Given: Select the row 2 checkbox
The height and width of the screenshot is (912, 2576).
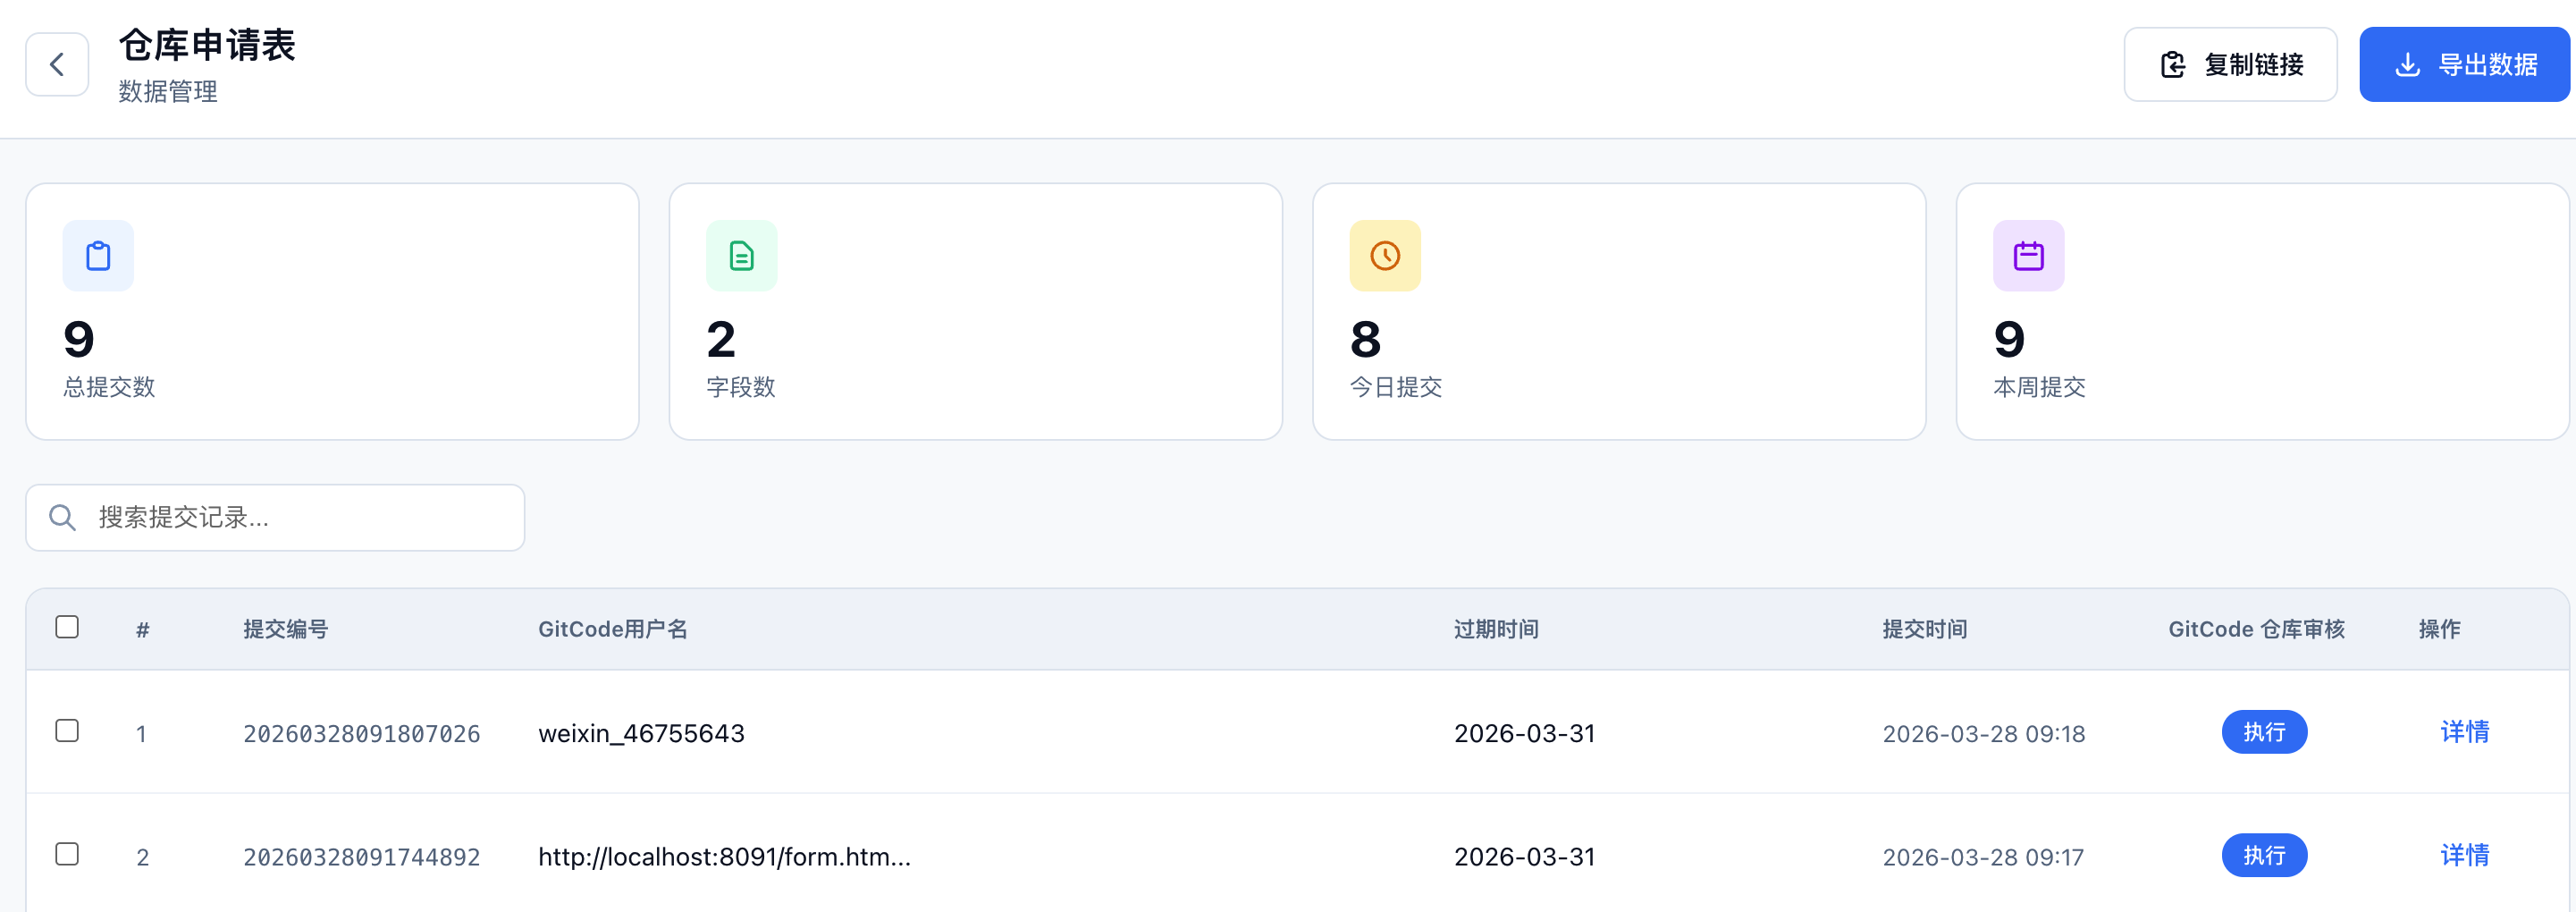Looking at the screenshot, I should click(67, 854).
